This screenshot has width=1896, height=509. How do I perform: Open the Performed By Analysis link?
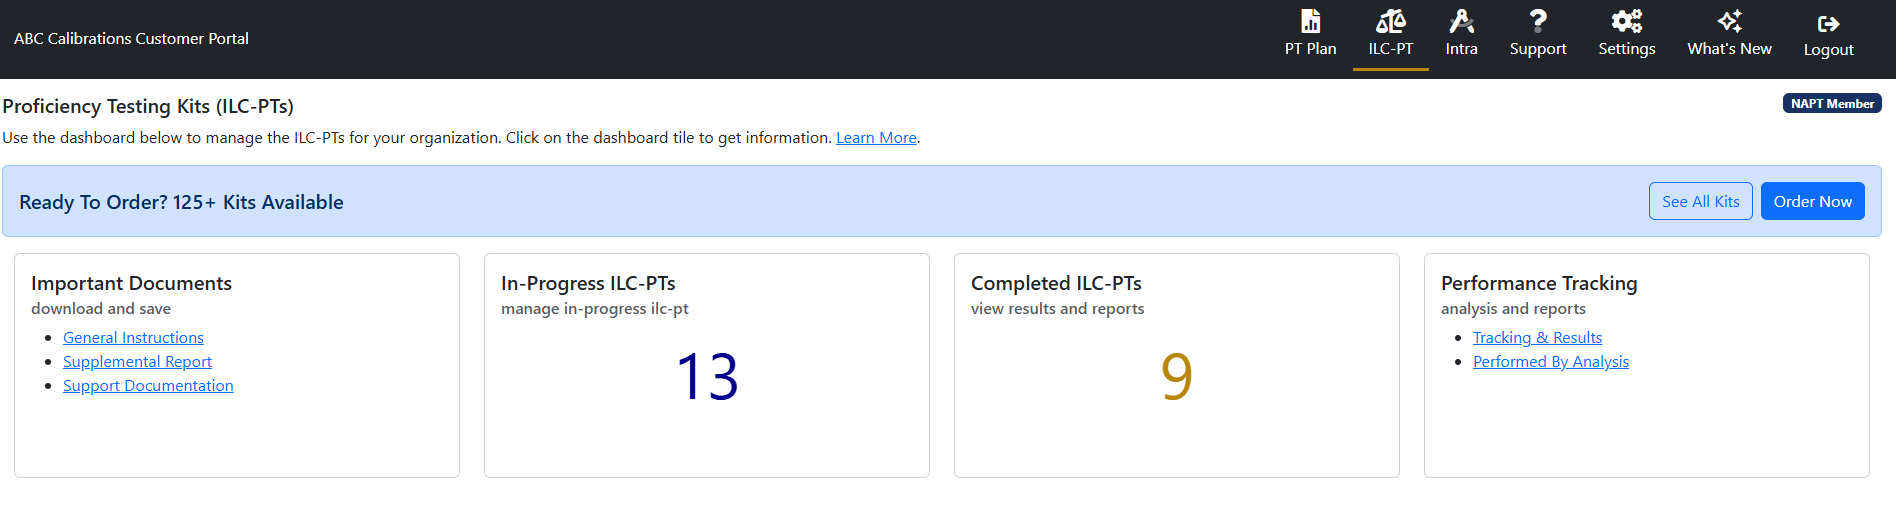click(x=1550, y=362)
